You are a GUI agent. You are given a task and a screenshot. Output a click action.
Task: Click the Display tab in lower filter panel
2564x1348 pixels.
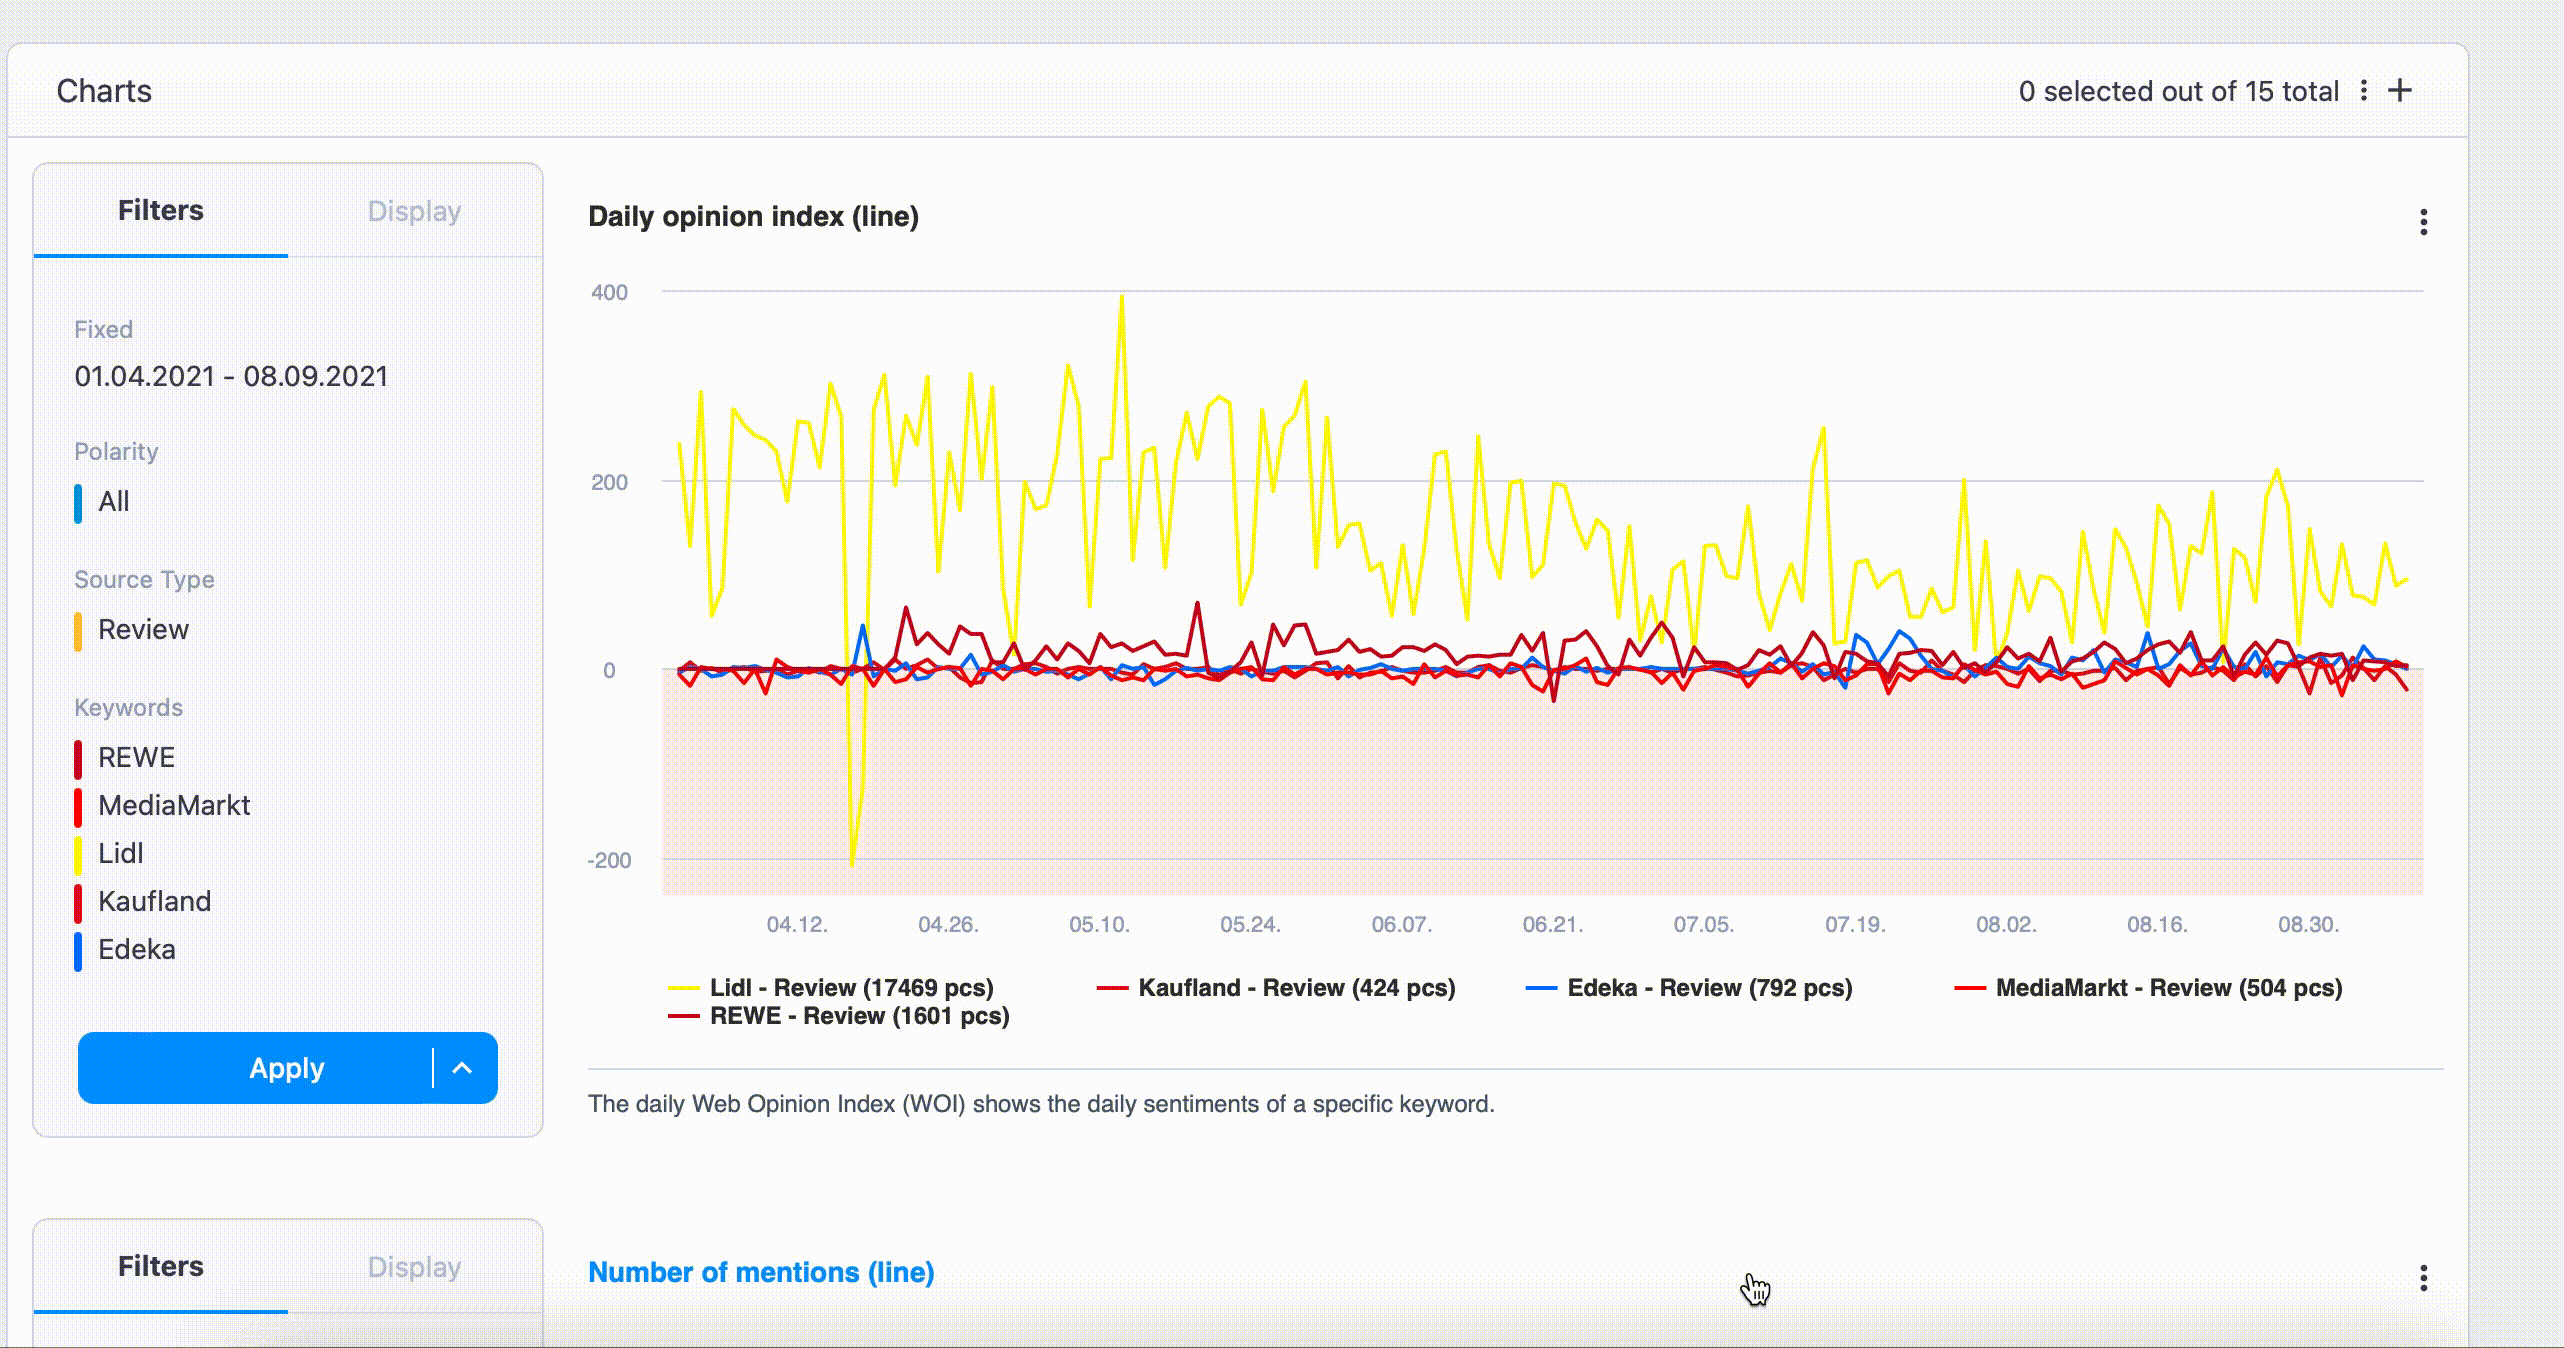tap(414, 1267)
